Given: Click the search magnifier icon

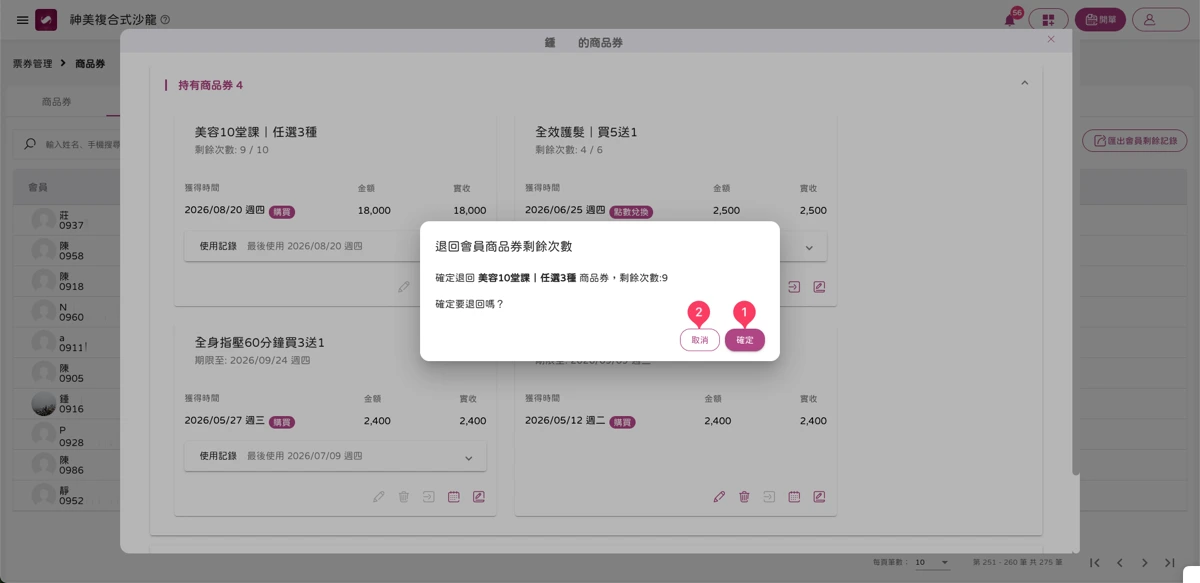Looking at the screenshot, I should click(x=30, y=145).
